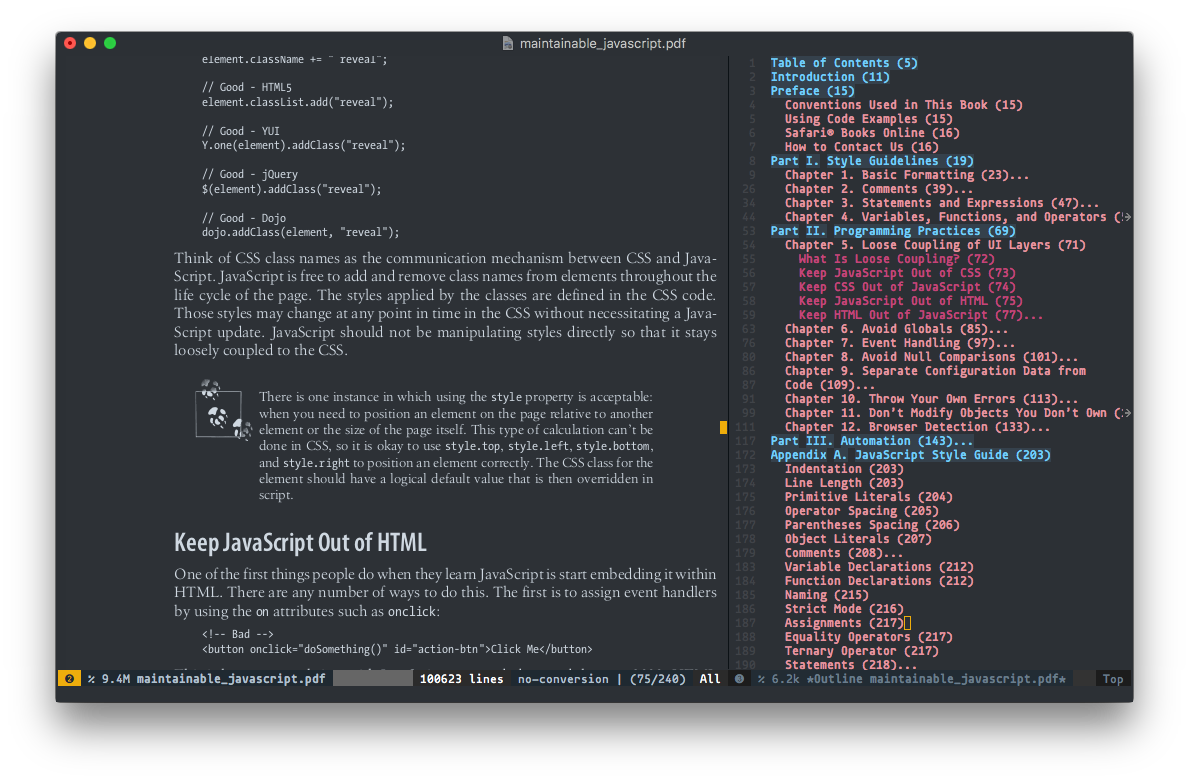This screenshot has width=1189, height=782.
Task: Click the *Outline maintainable_javascript.pdf* buffer name
Action: coord(936,679)
